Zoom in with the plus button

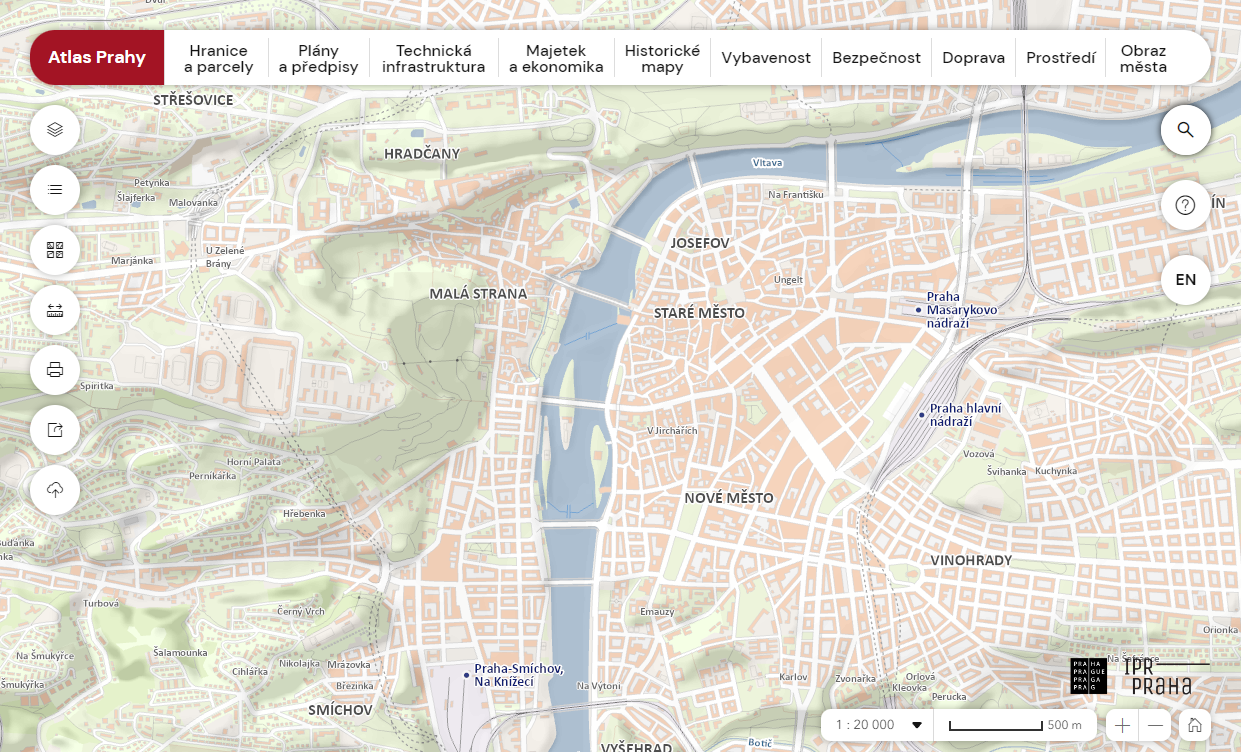point(1122,725)
